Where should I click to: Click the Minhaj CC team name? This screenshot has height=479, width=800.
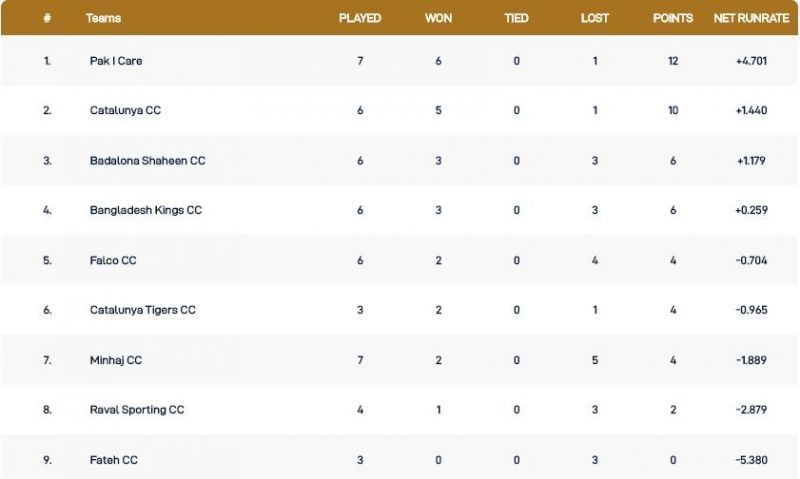[116, 360]
